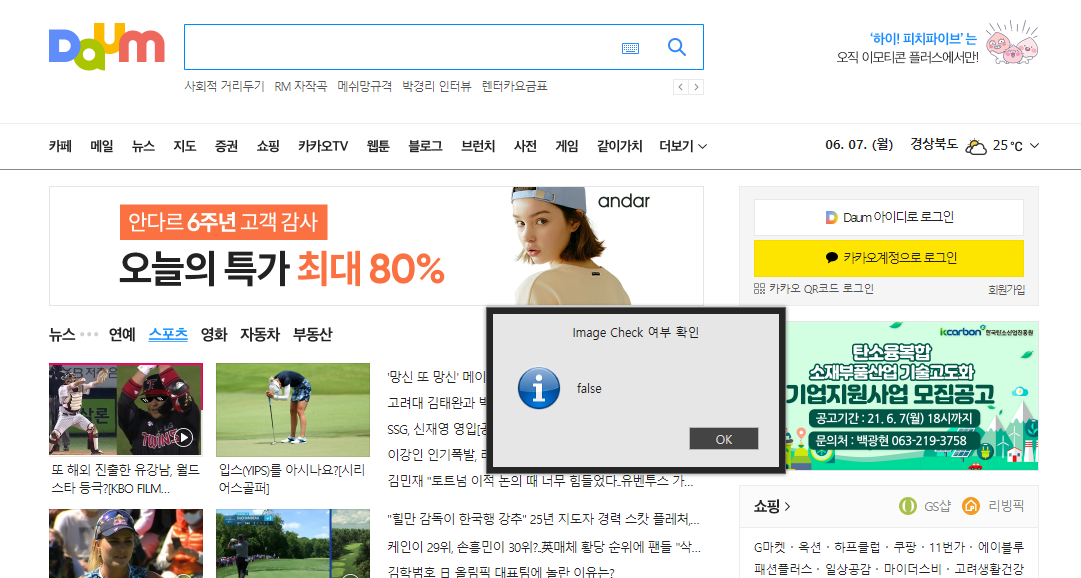
Task: Click Daum 아이디로 로그인 button
Action: [x=889, y=217]
